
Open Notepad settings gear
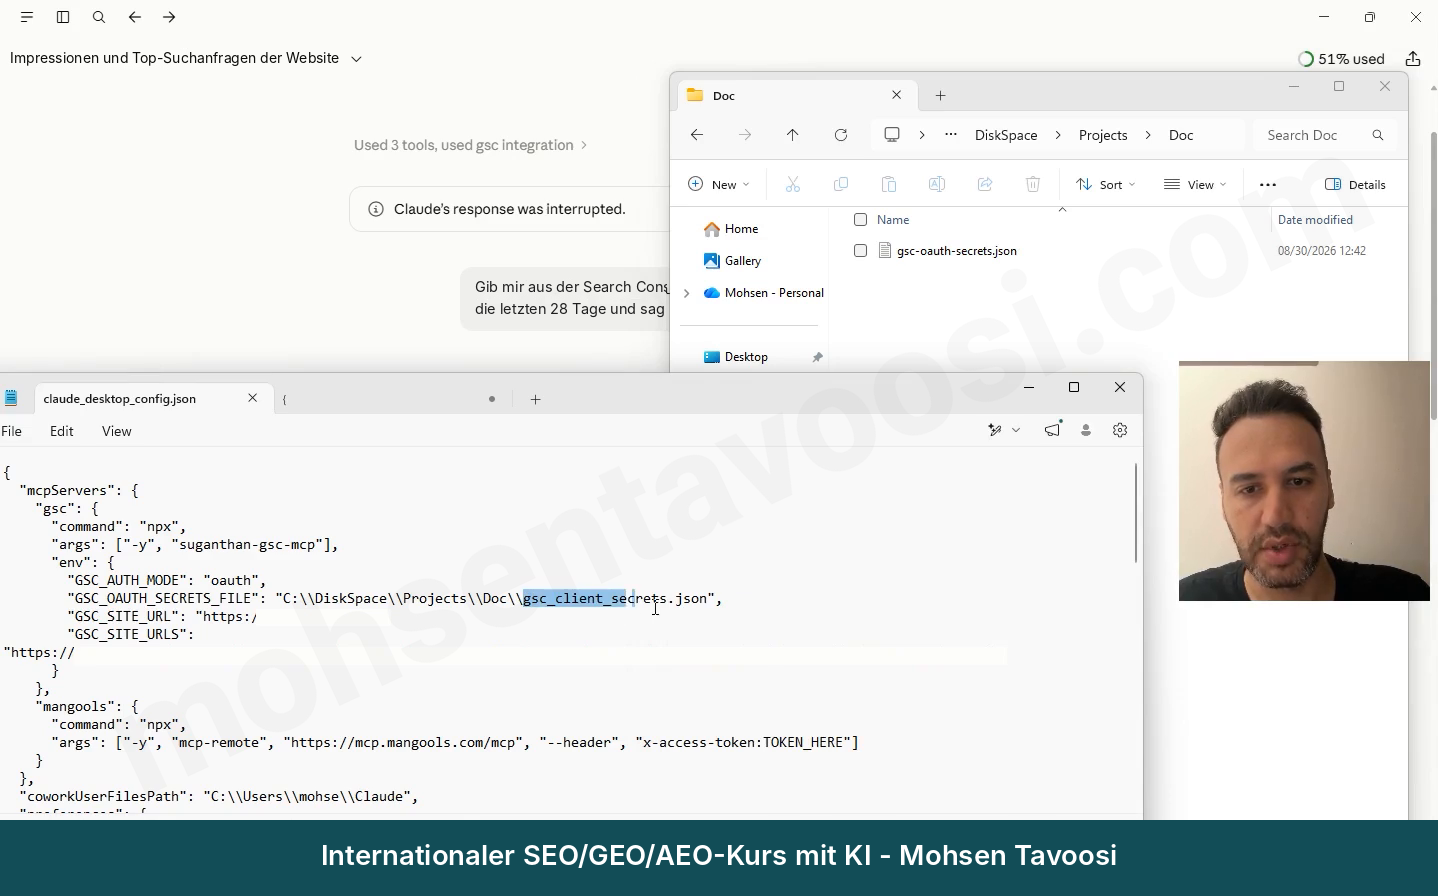pos(1120,430)
